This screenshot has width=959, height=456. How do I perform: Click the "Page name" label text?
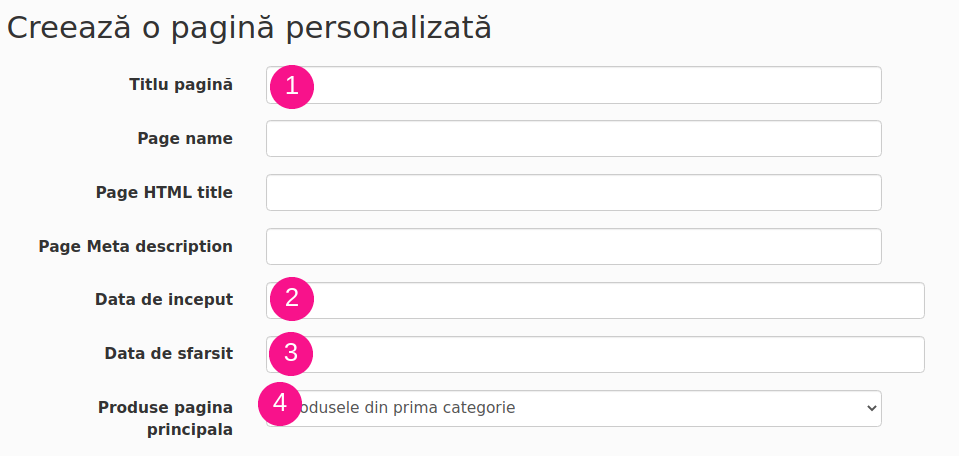(185, 139)
